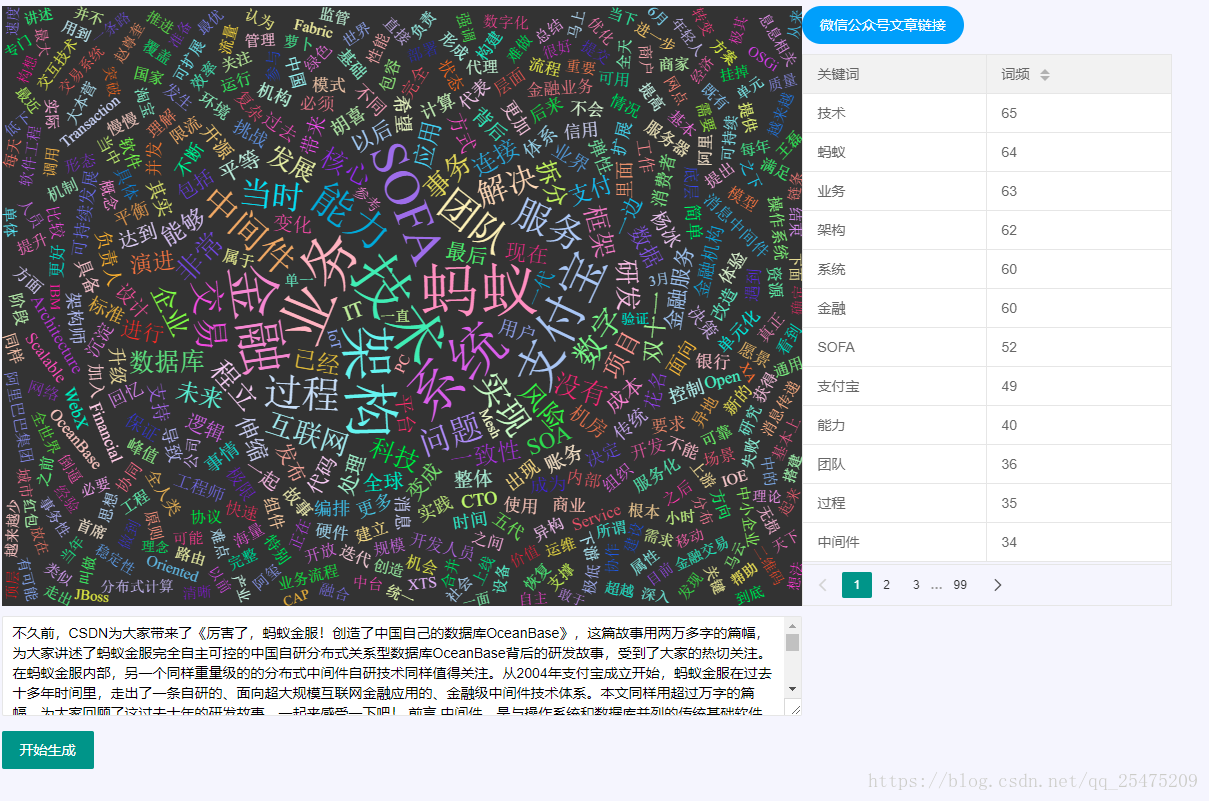Viewport: 1209px width, 801px height.
Task: Click the 开始生成 generate button
Action: tap(47, 748)
